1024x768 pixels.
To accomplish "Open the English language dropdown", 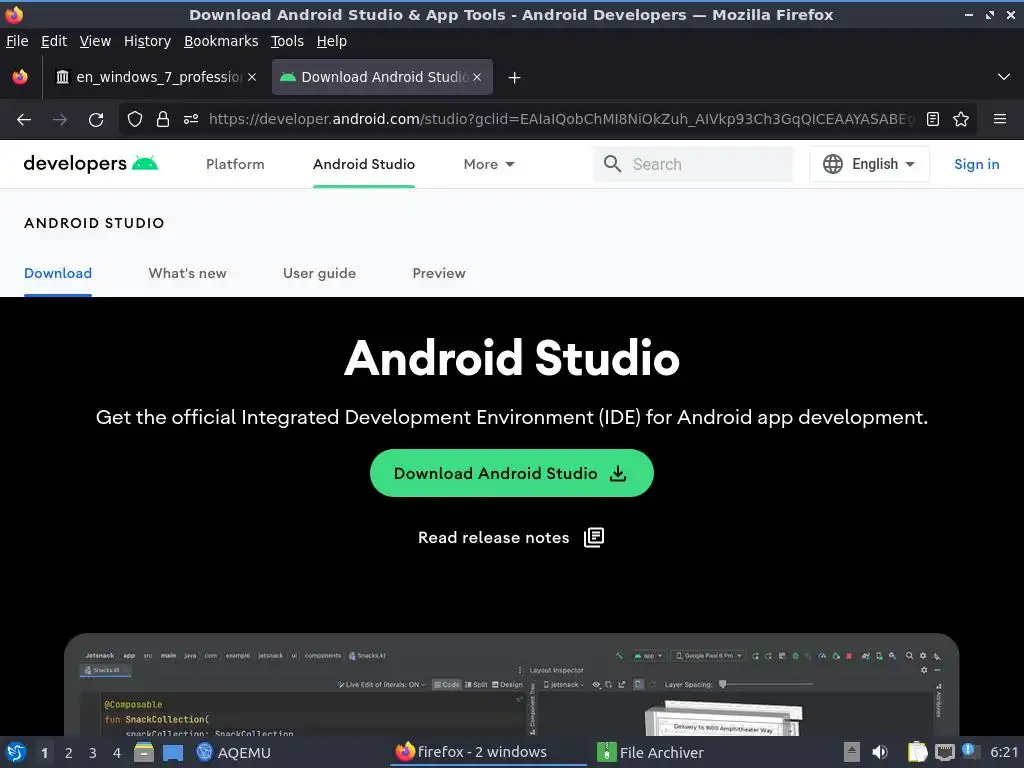I will [x=869, y=164].
